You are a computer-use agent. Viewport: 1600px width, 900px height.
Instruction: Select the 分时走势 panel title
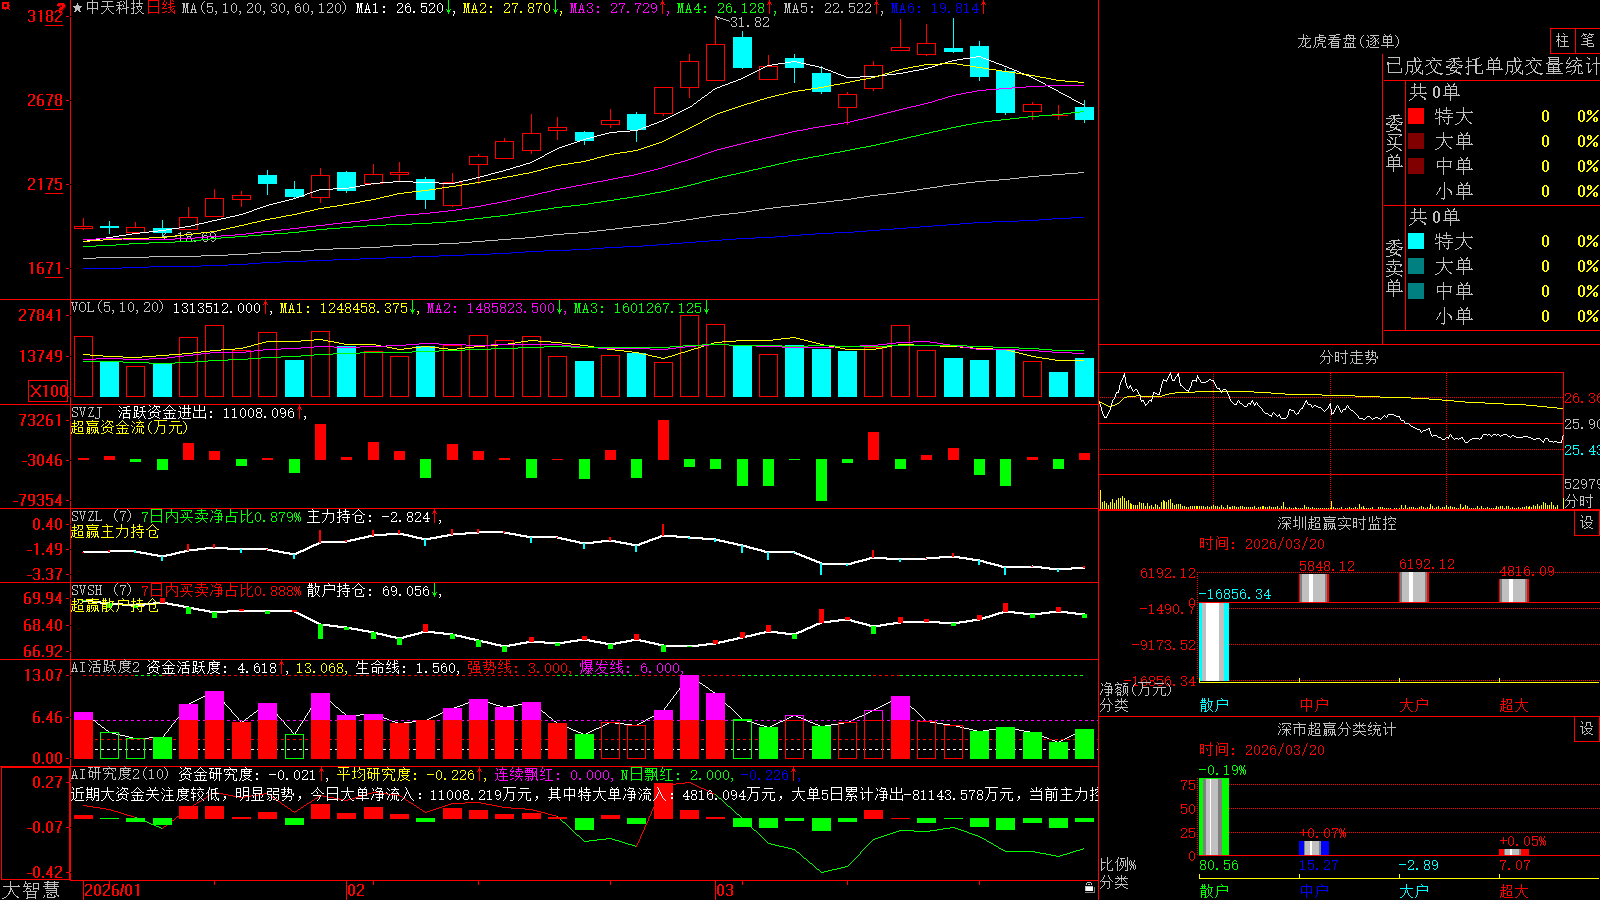point(1348,357)
